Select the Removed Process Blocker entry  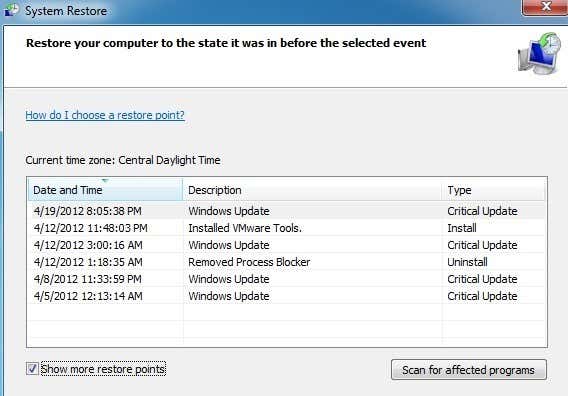pyautogui.click(x=287, y=262)
